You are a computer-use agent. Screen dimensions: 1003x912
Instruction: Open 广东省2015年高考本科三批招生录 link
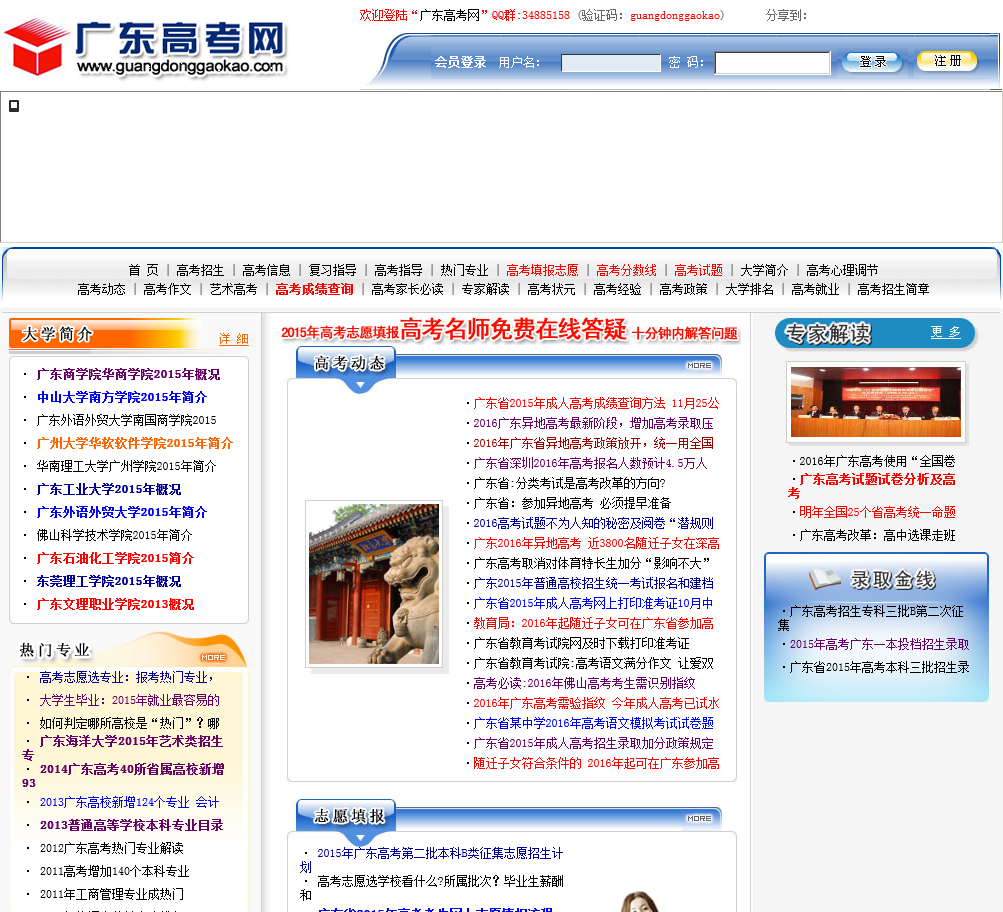[880, 667]
